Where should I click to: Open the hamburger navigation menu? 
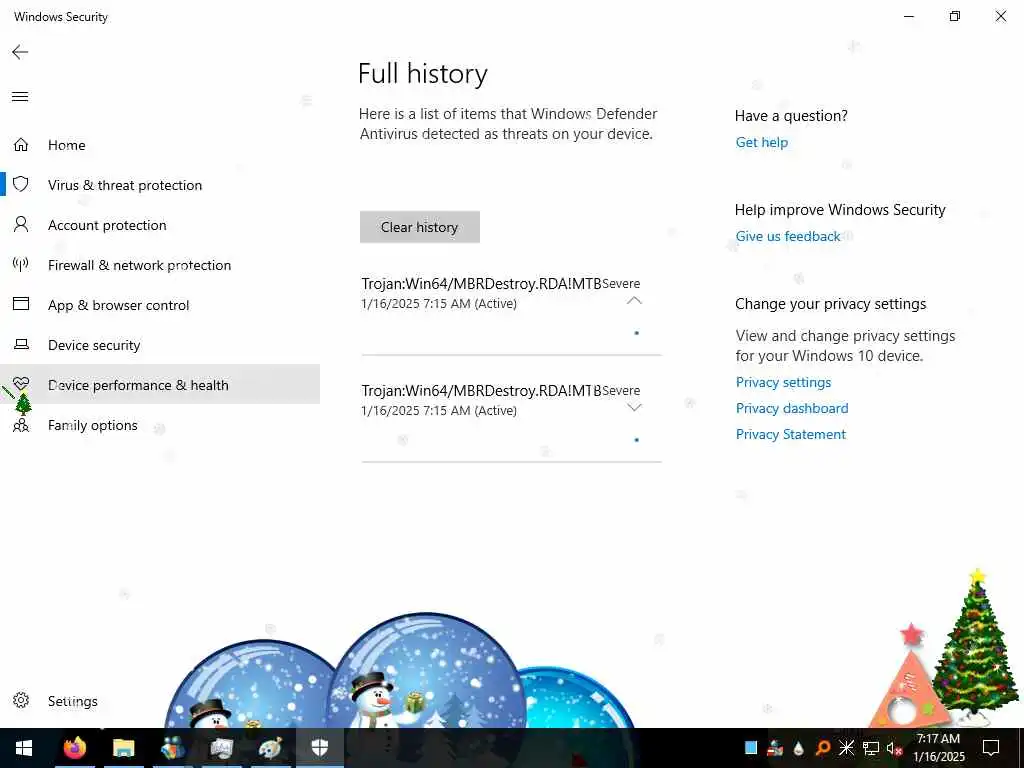pos(20,97)
